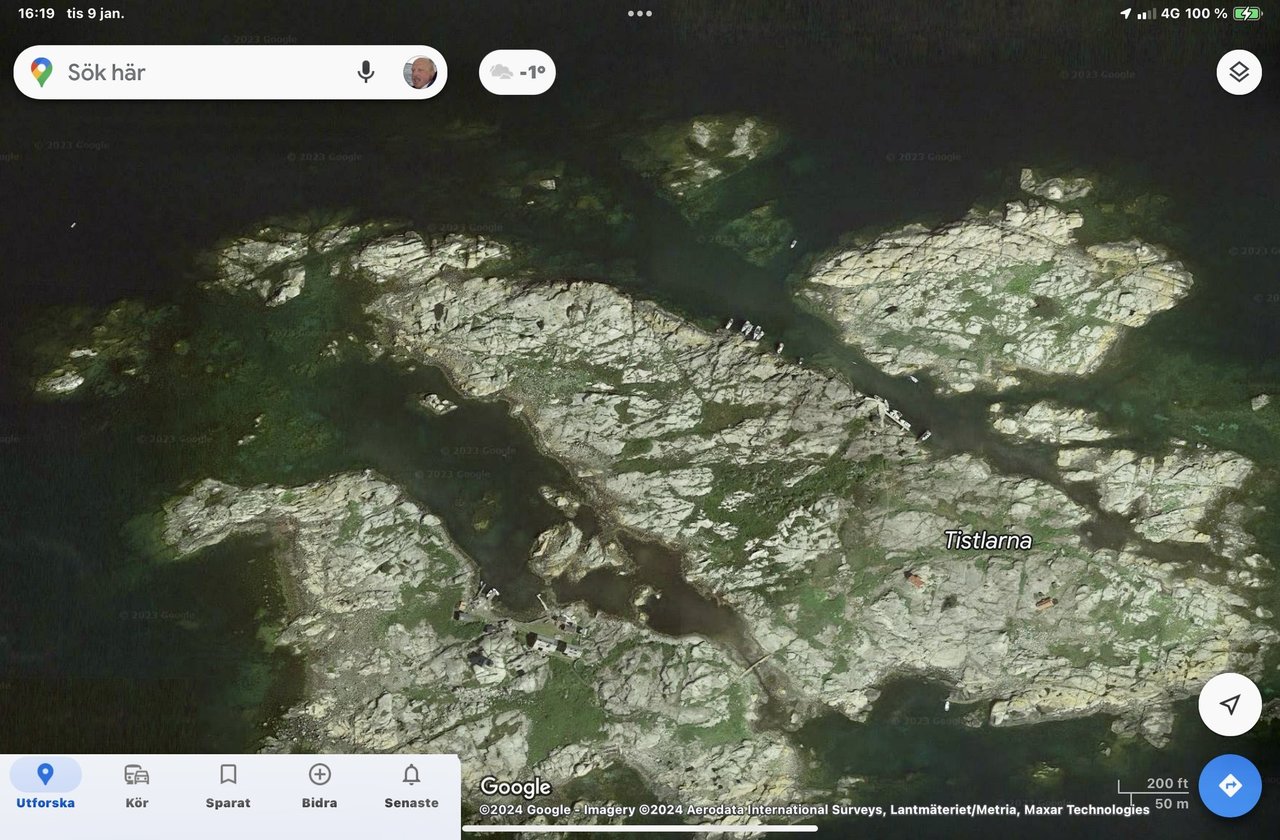The width and height of the screenshot is (1280, 840).
Task: Tap the Google logo on the map
Action: tap(515, 787)
